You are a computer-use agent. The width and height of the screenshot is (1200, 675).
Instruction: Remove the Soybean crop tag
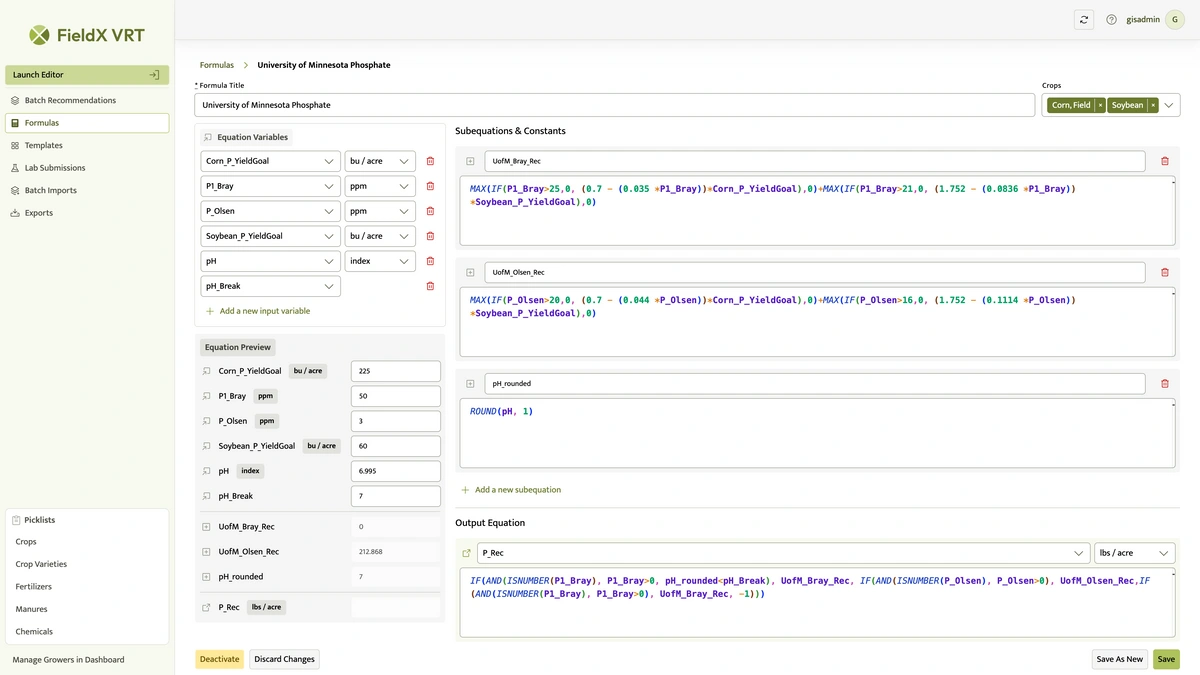tap(1152, 105)
